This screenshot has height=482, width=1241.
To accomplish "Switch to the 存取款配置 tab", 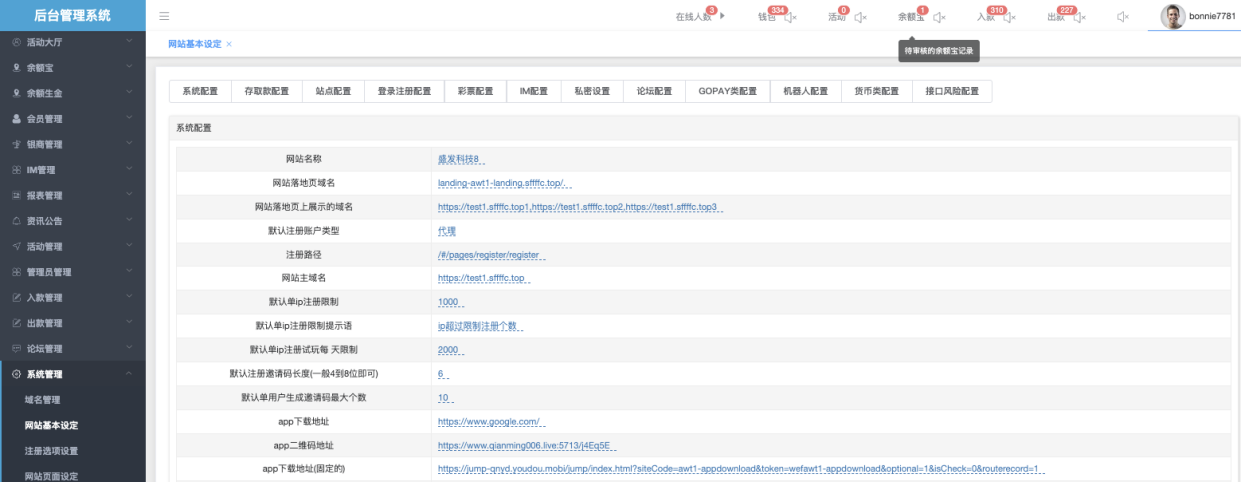I will tap(266, 91).
